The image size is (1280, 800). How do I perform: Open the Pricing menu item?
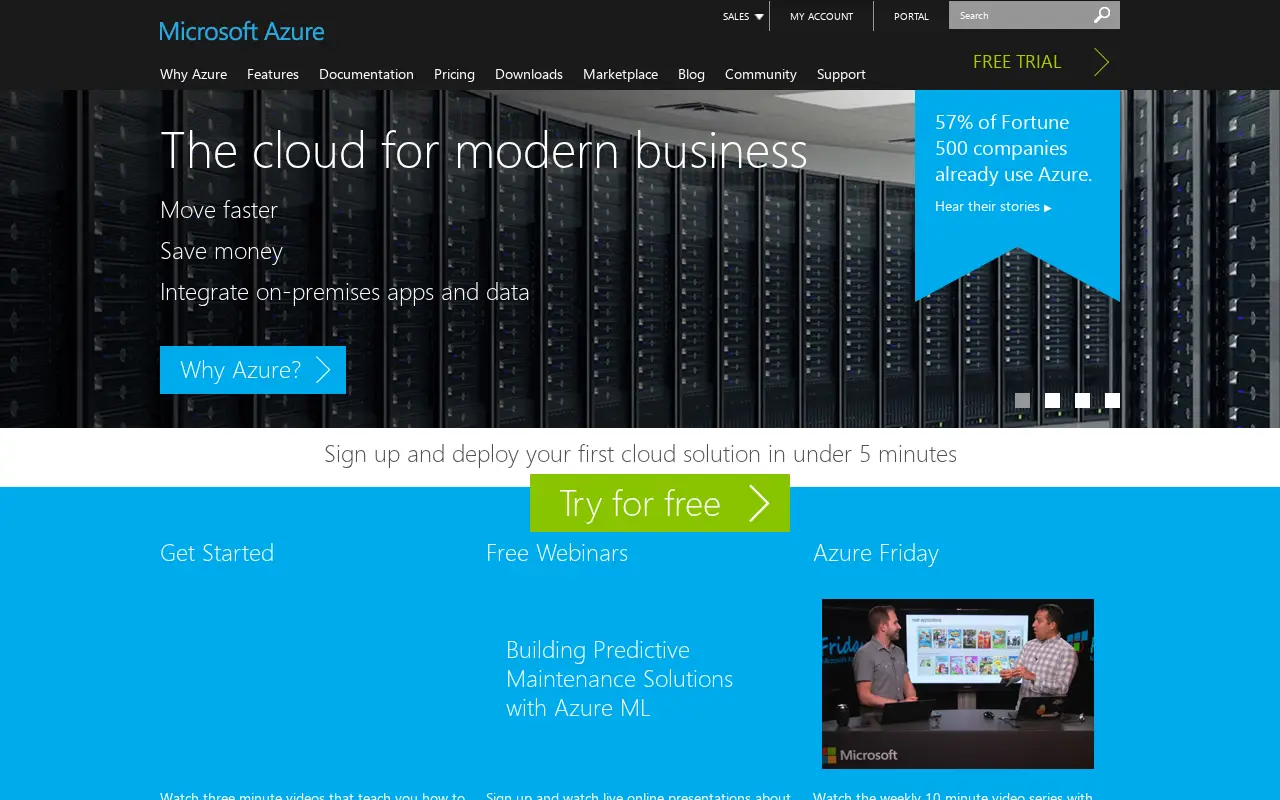coord(454,74)
